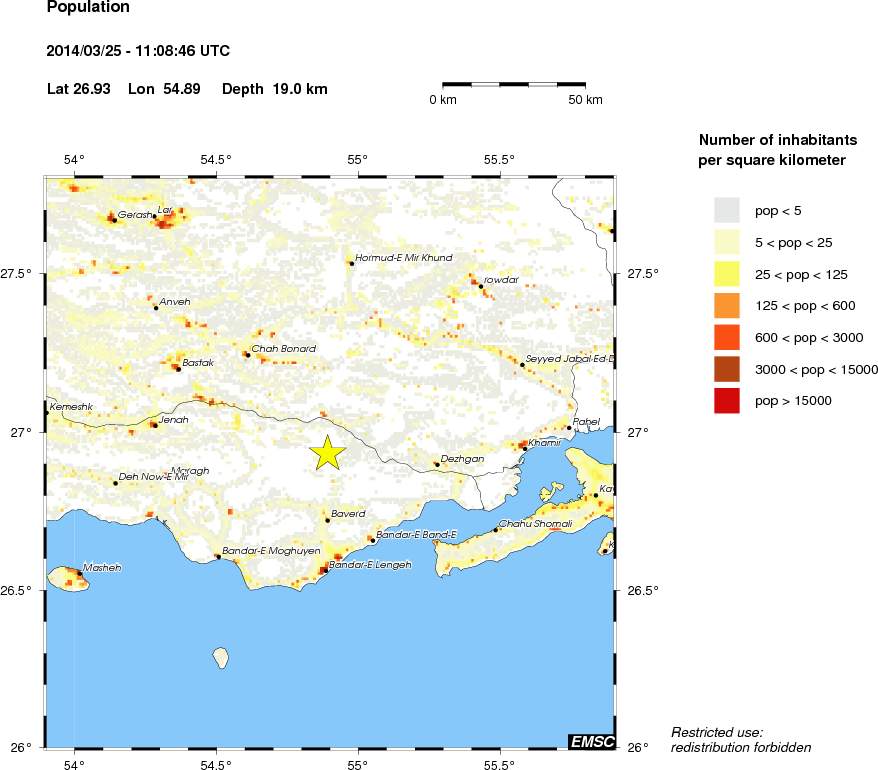Click the 'Restricted use: redistribution forbidden' notice

click(x=741, y=740)
